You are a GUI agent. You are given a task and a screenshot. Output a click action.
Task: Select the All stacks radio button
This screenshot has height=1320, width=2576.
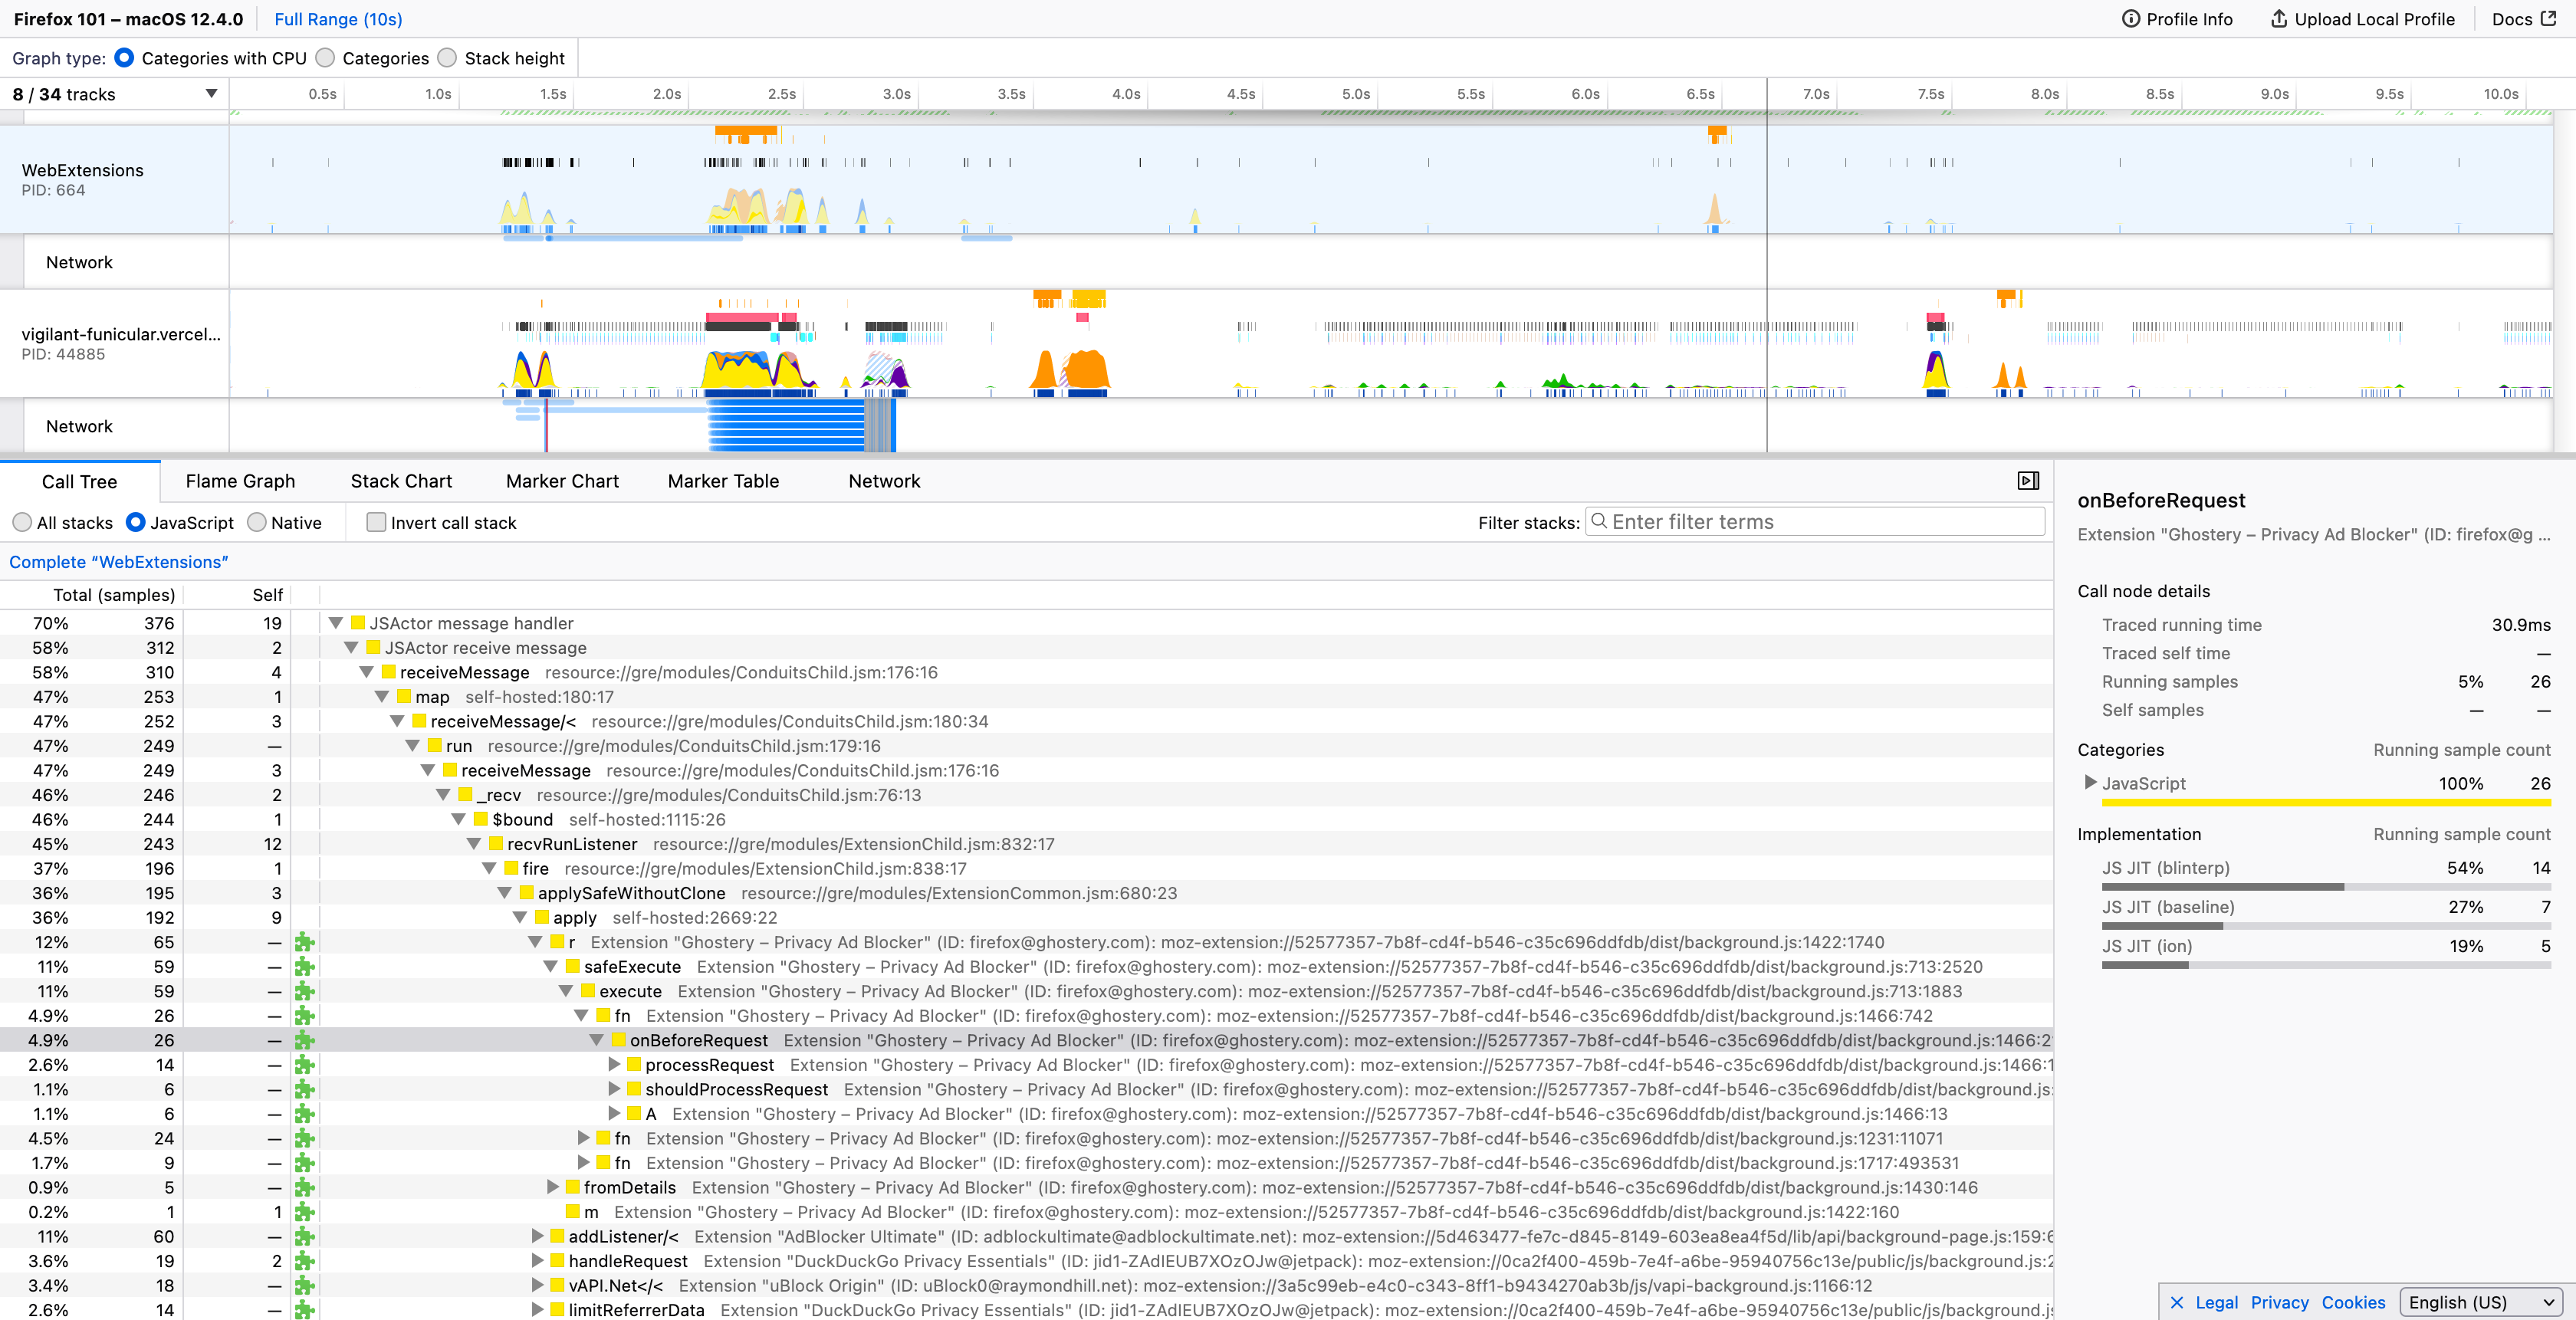point(22,523)
